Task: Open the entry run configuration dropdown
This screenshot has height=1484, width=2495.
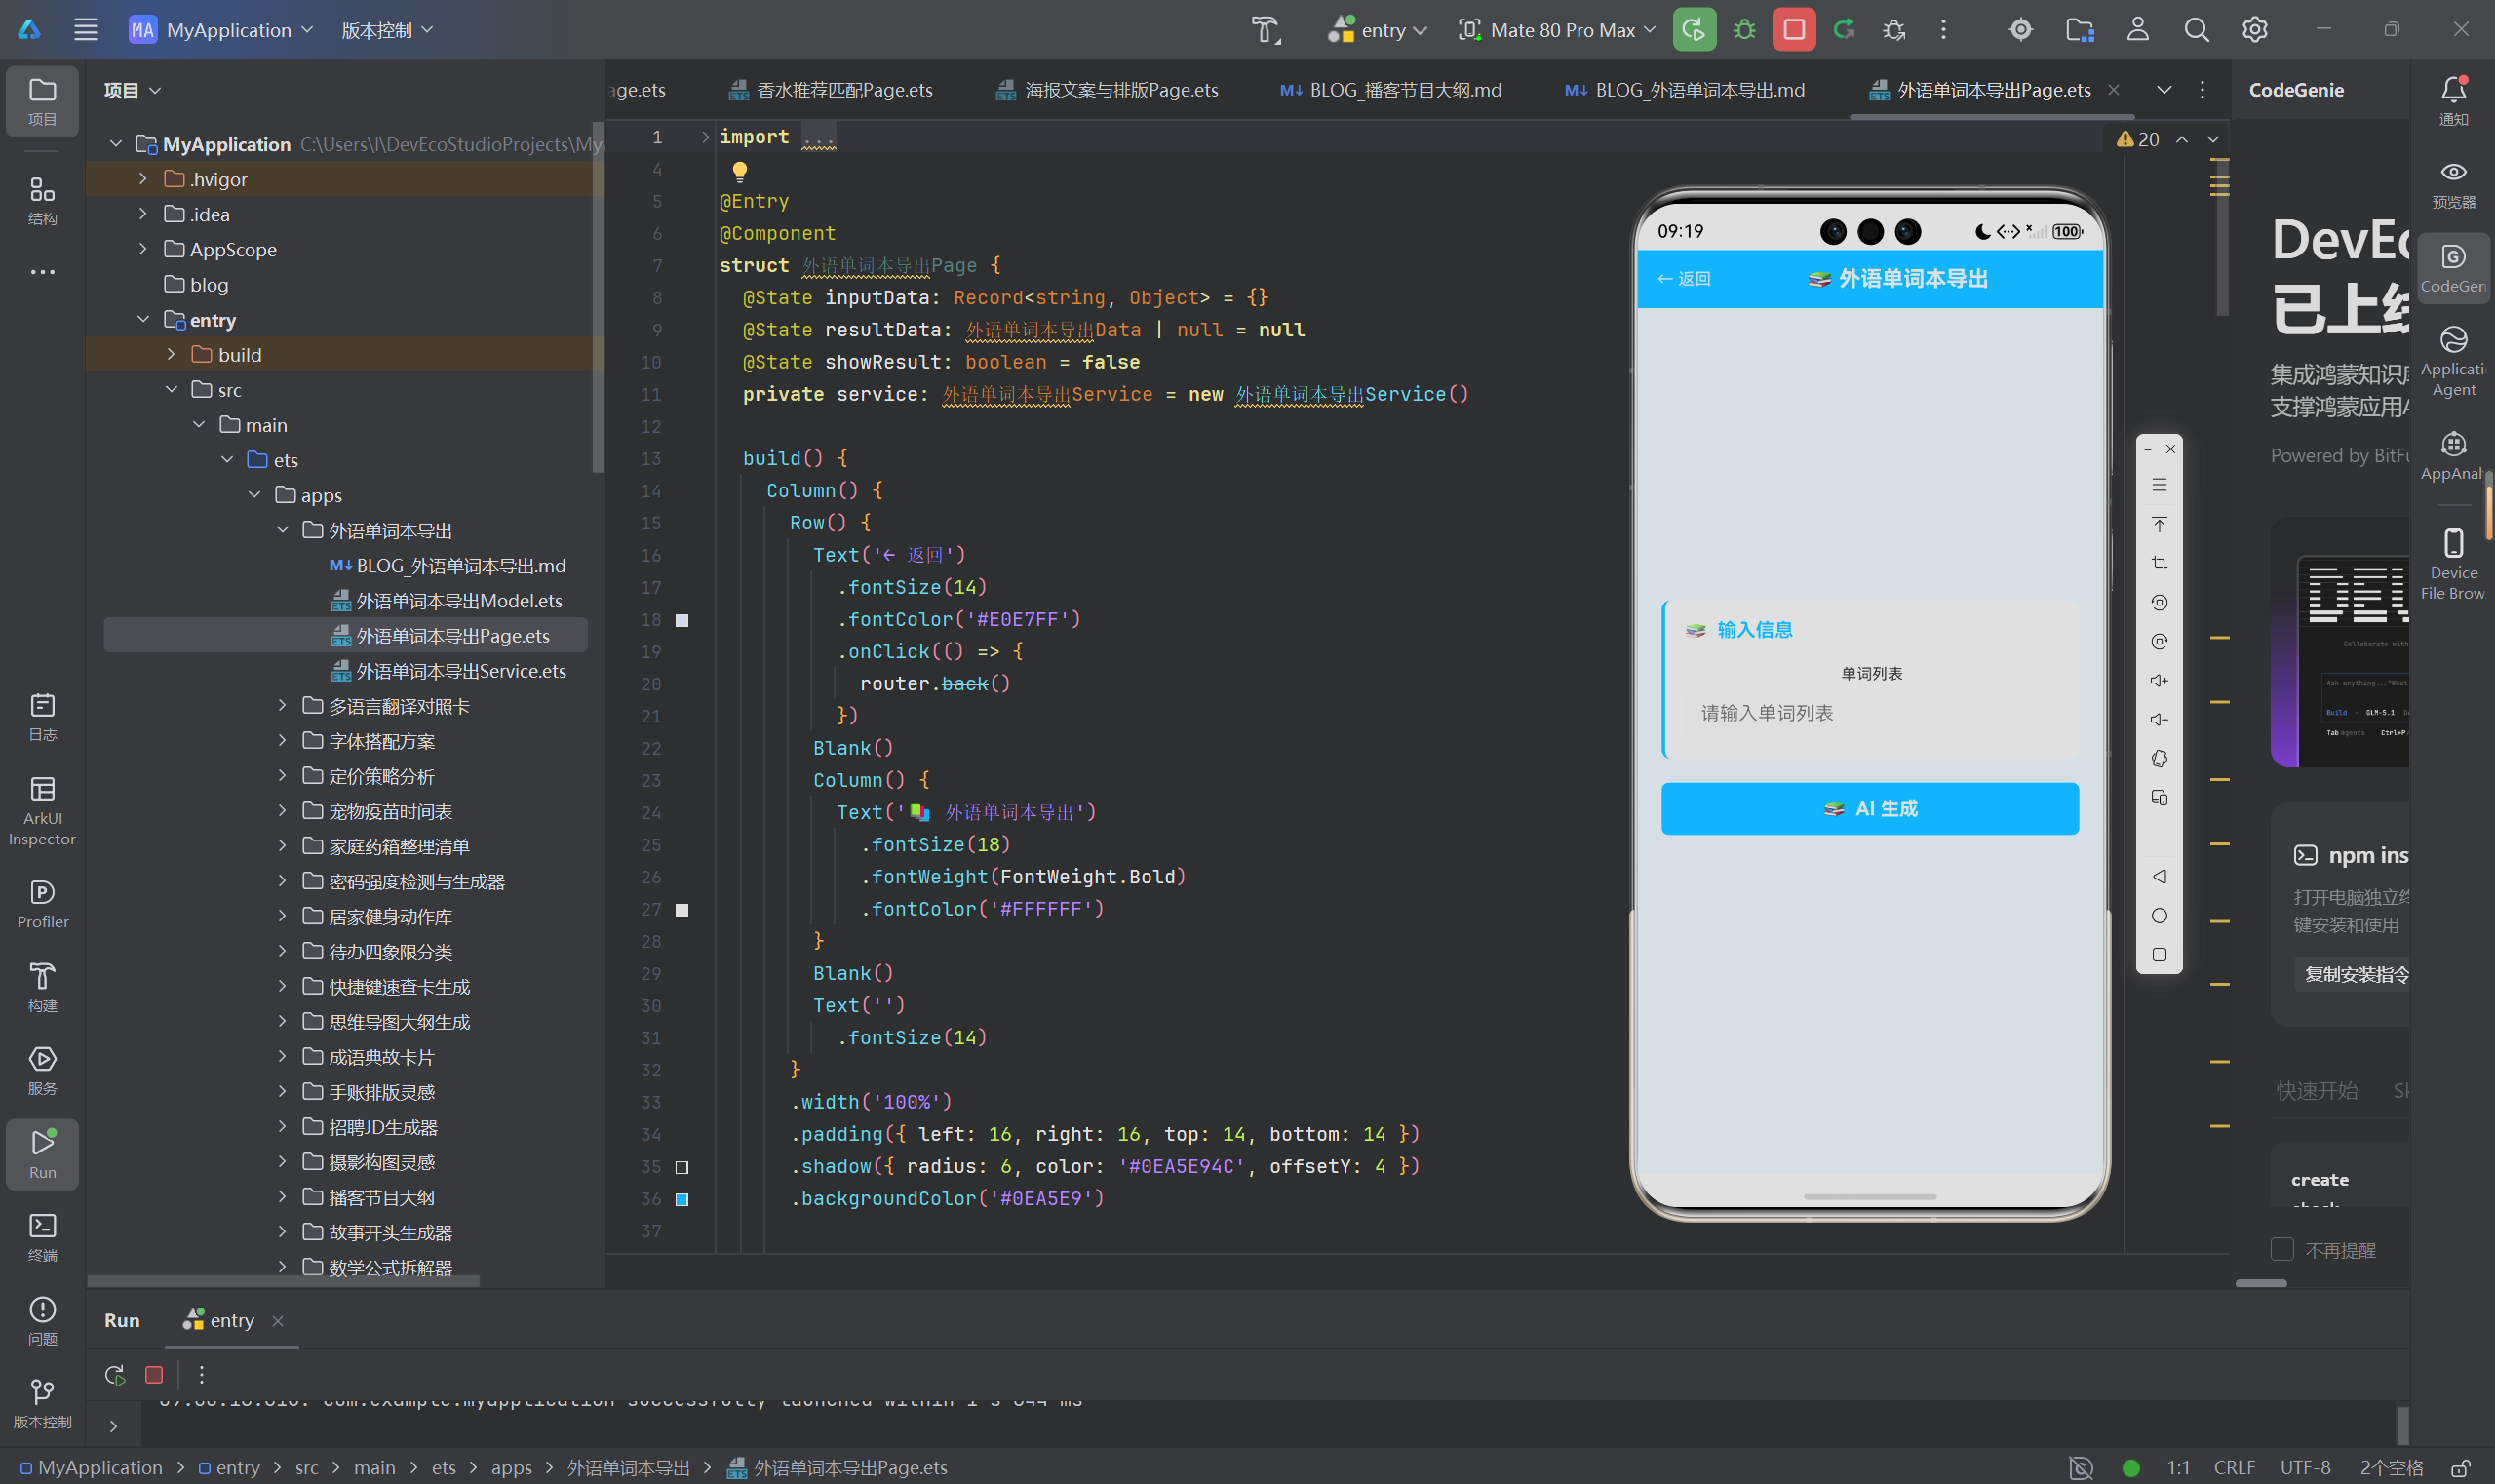Action: pos(1377,30)
